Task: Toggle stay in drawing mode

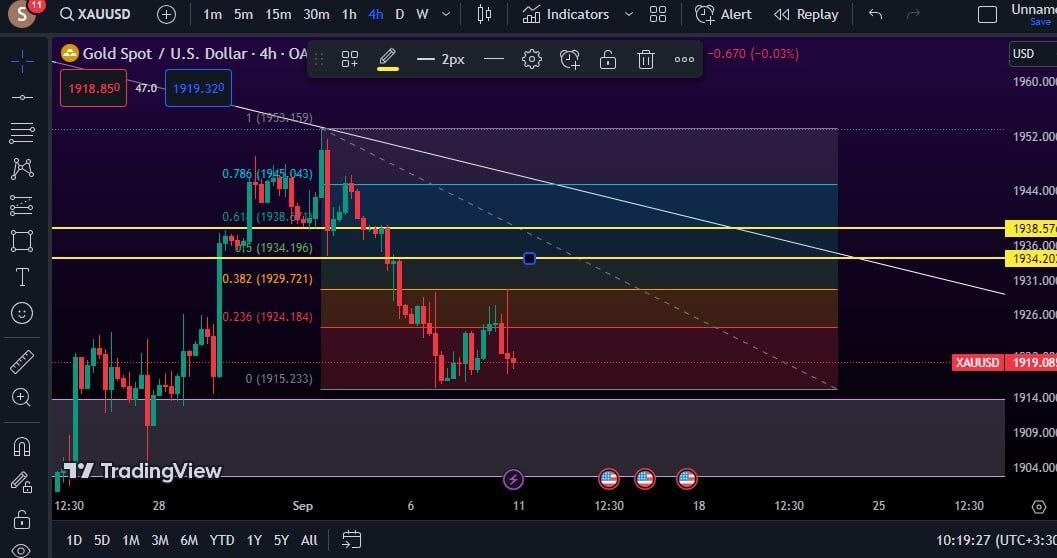Action: click(22, 483)
